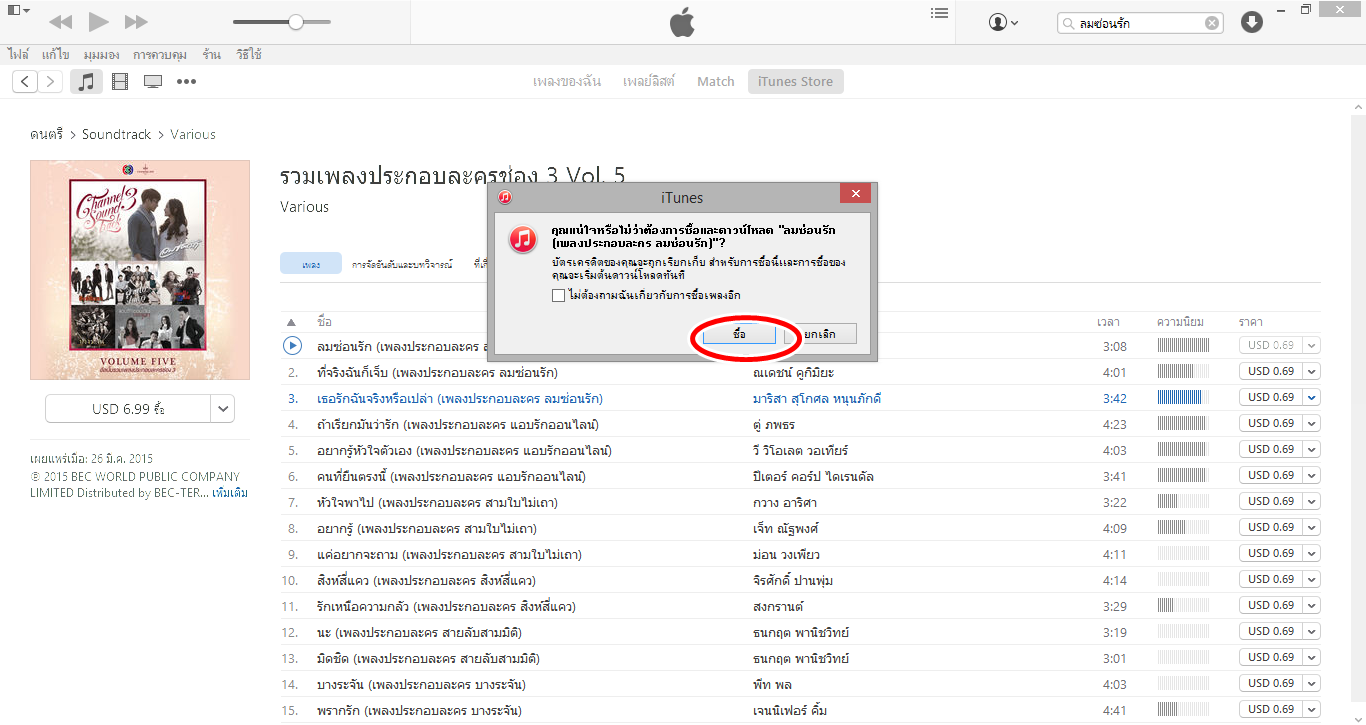
Task: Click the main play button
Action: tap(98, 21)
